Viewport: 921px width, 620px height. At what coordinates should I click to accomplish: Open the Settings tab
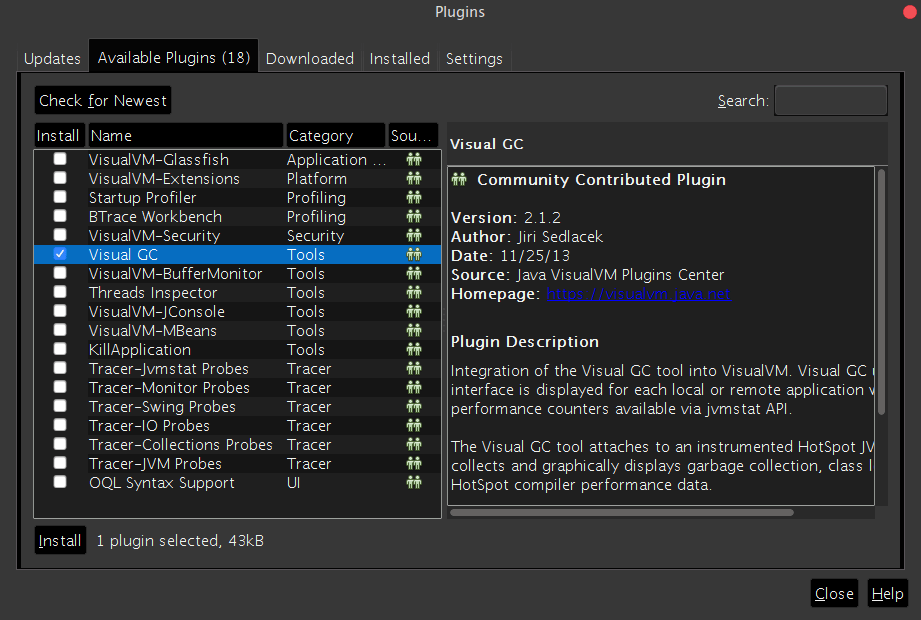(x=474, y=59)
